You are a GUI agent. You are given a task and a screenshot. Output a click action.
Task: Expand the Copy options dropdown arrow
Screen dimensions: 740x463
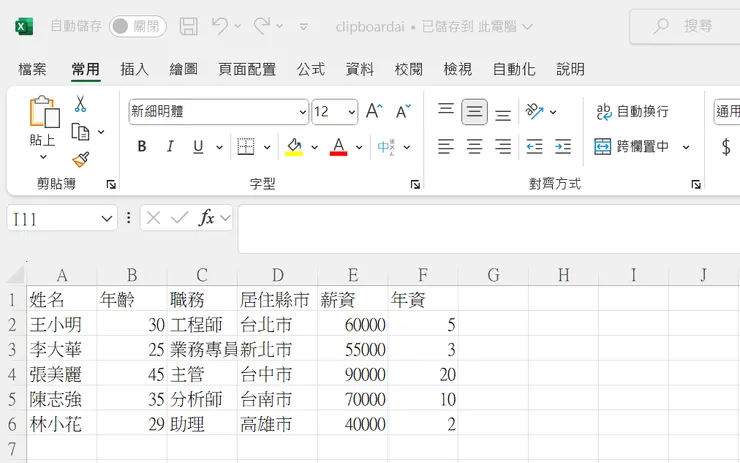point(101,132)
